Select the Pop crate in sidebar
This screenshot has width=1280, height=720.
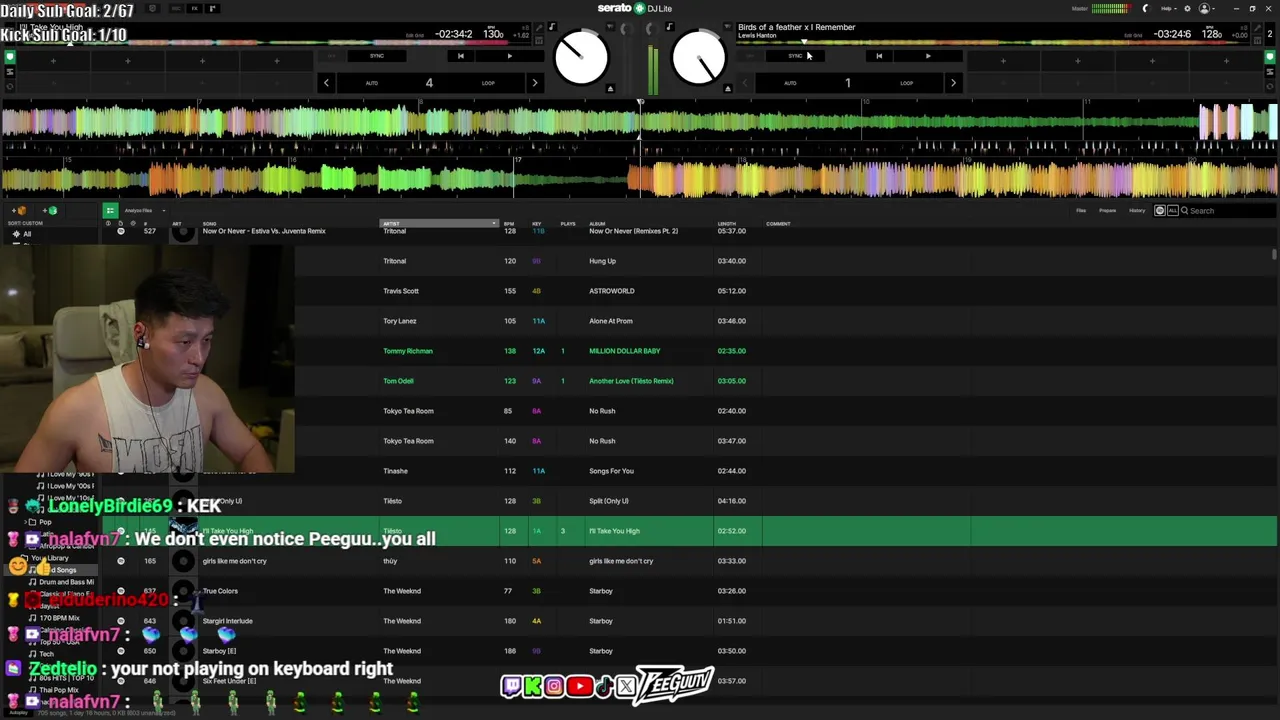coord(45,522)
